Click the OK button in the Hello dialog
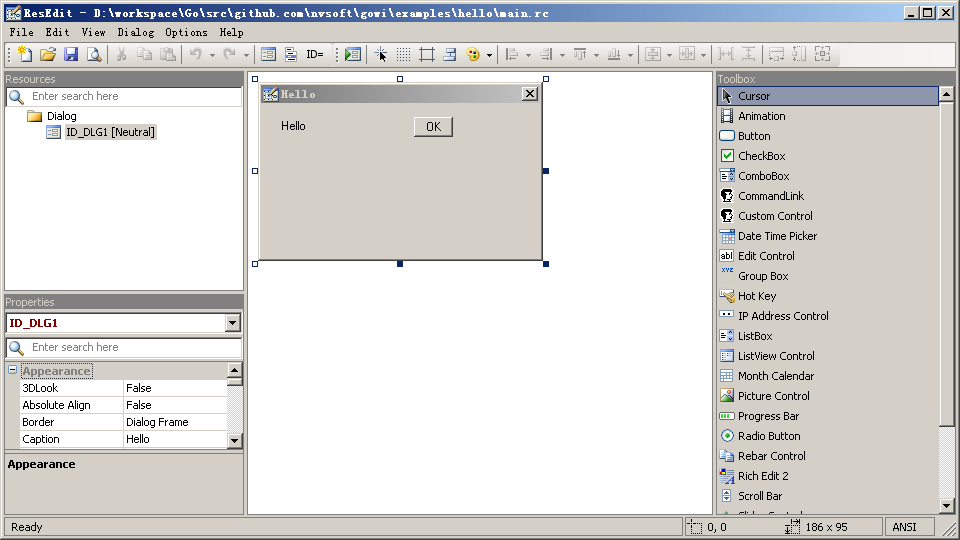Screen dimensions: 960x540 tap(433, 127)
